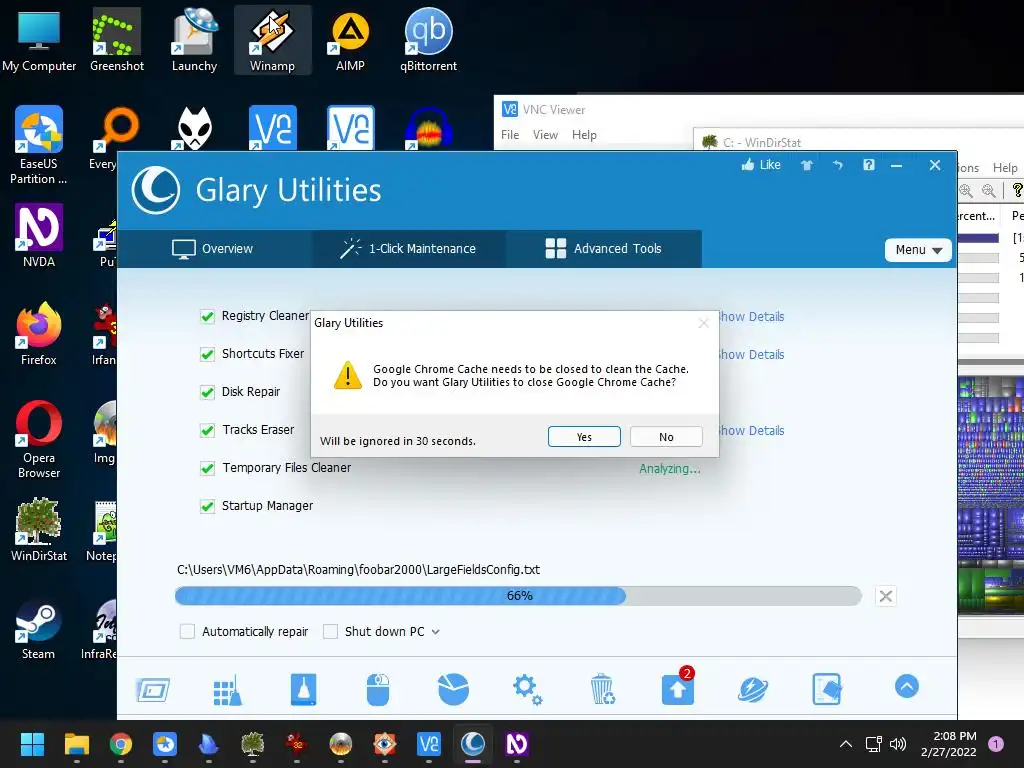Image resolution: width=1024 pixels, height=768 pixels.
Task: Open the startup manager window icon in Glary bottom toolbar
Action: pos(153,689)
